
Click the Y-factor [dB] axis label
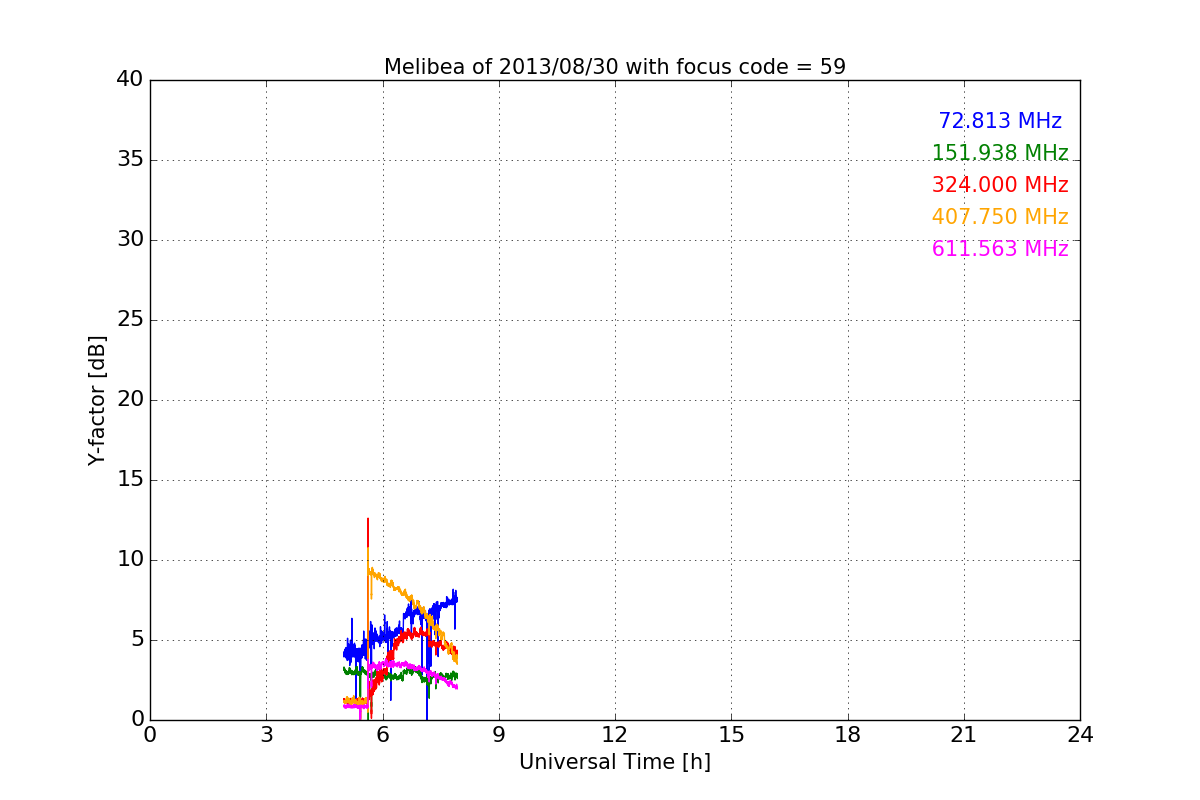[x=97, y=400]
